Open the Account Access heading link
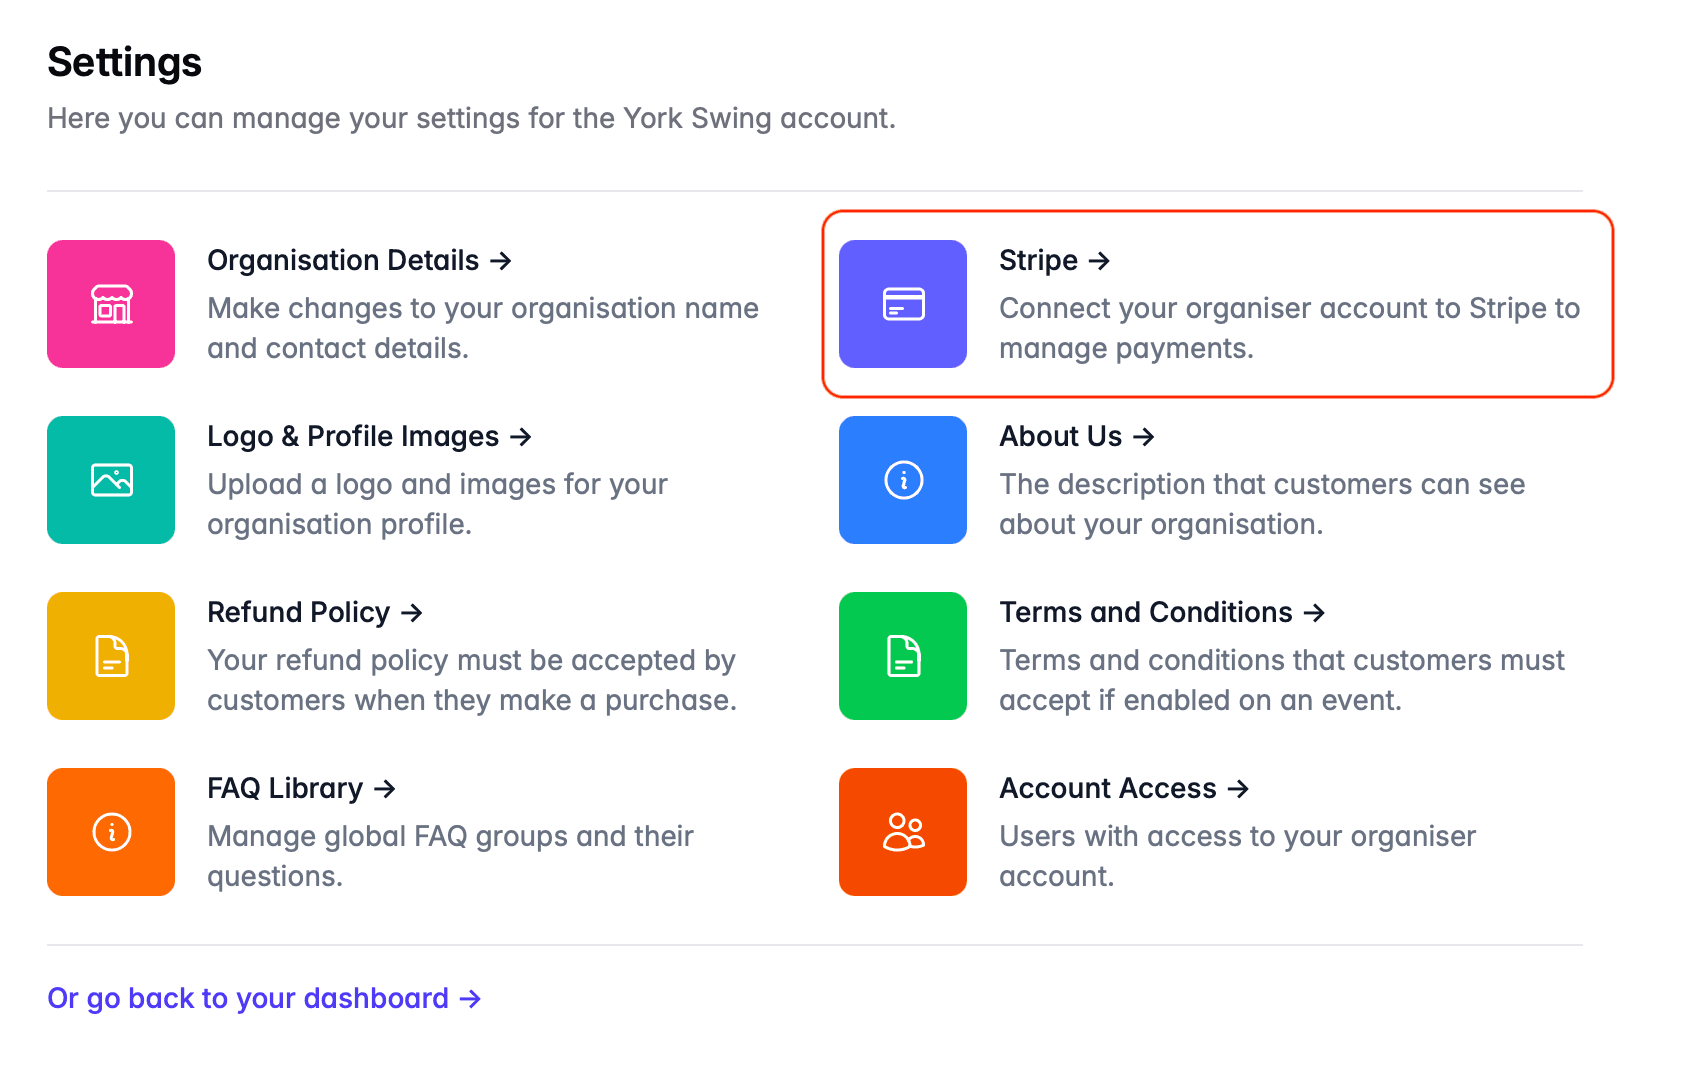Screen dimensions: 1692x1072 pyautogui.click(x=1125, y=789)
